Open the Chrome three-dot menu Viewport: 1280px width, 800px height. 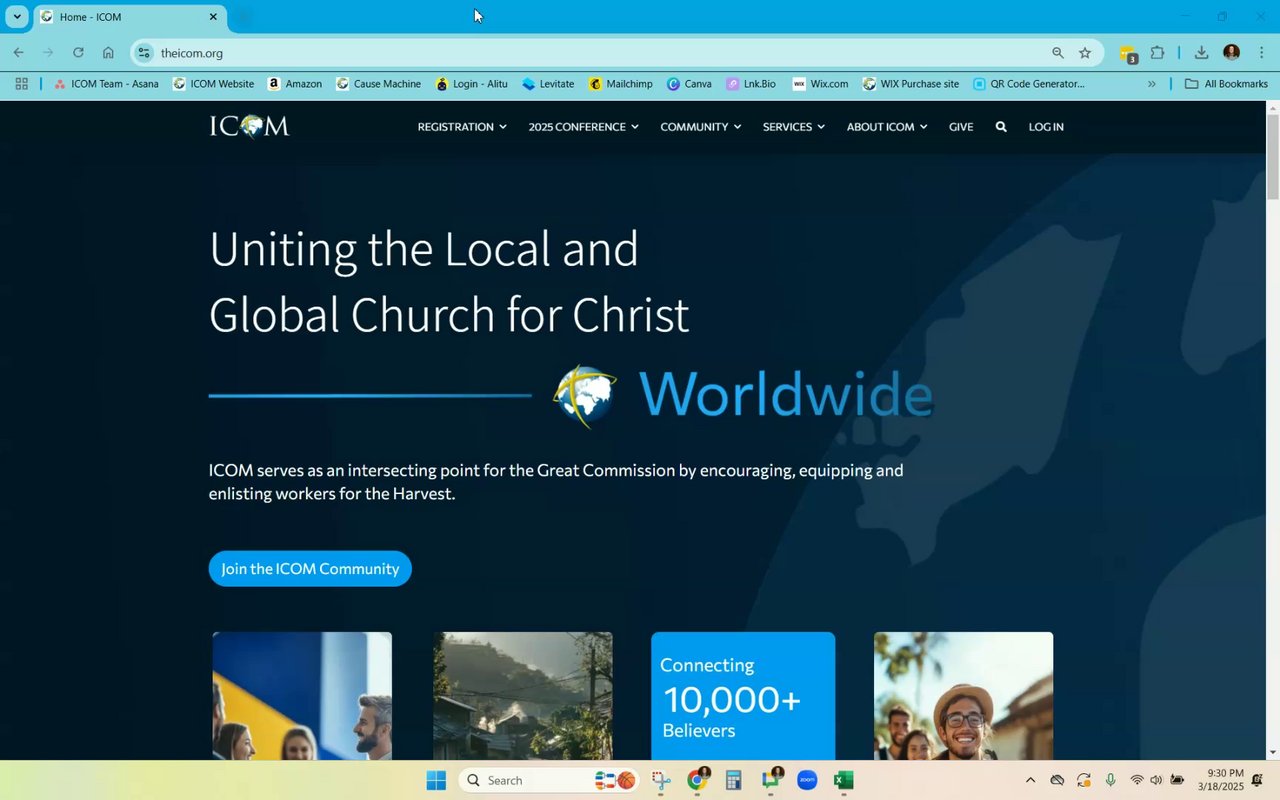click(1262, 53)
